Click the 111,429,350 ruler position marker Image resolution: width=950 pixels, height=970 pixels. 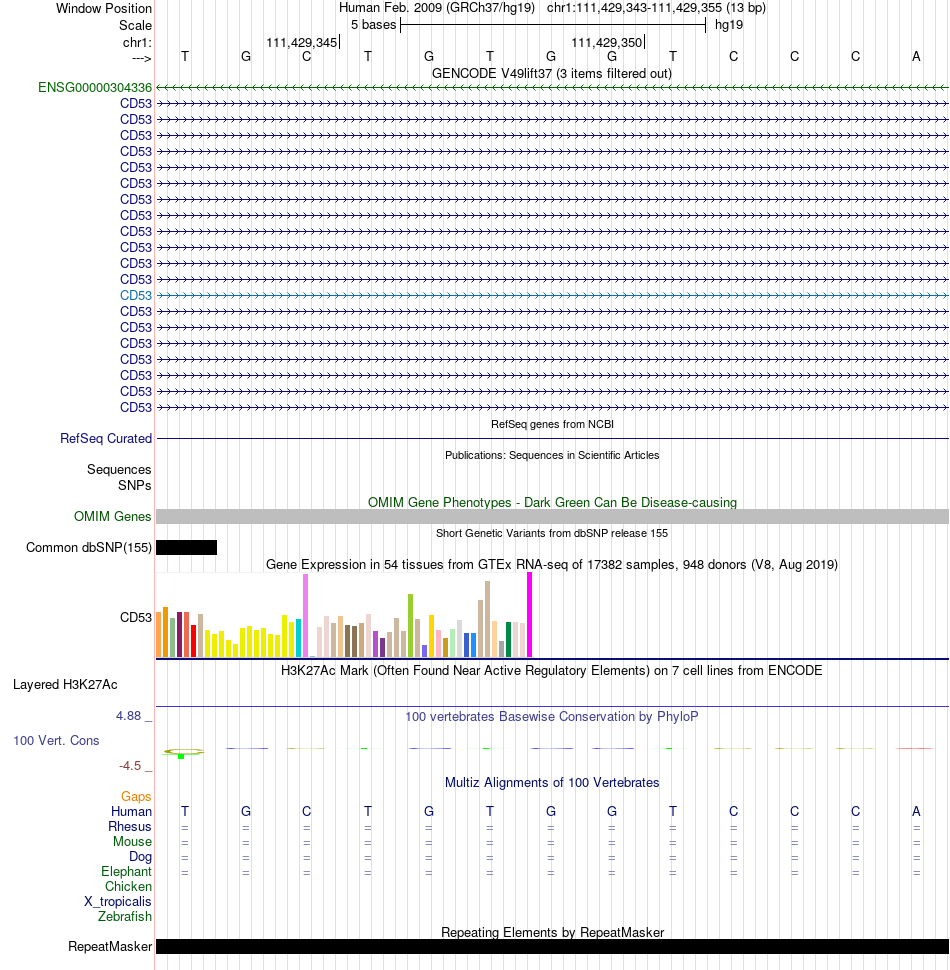click(607, 42)
